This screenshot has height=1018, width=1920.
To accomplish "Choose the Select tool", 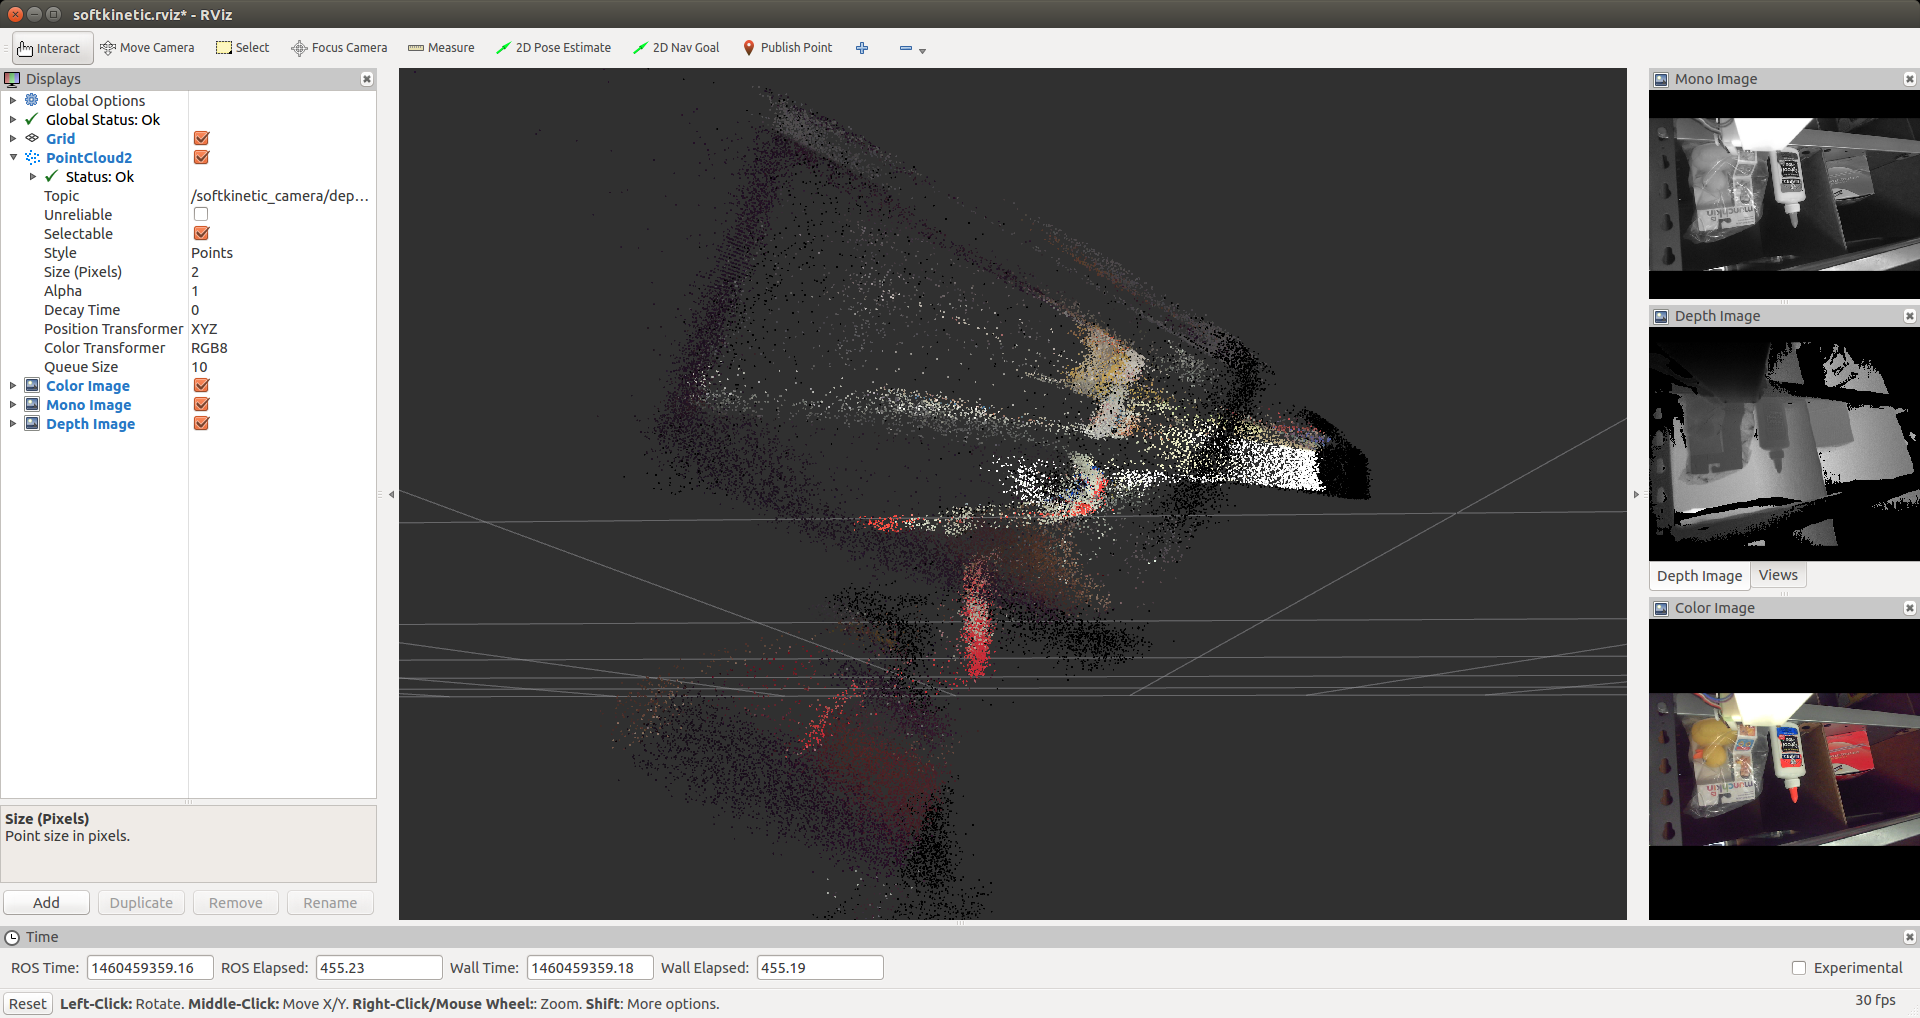I will pyautogui.click(x=243, y=48).
